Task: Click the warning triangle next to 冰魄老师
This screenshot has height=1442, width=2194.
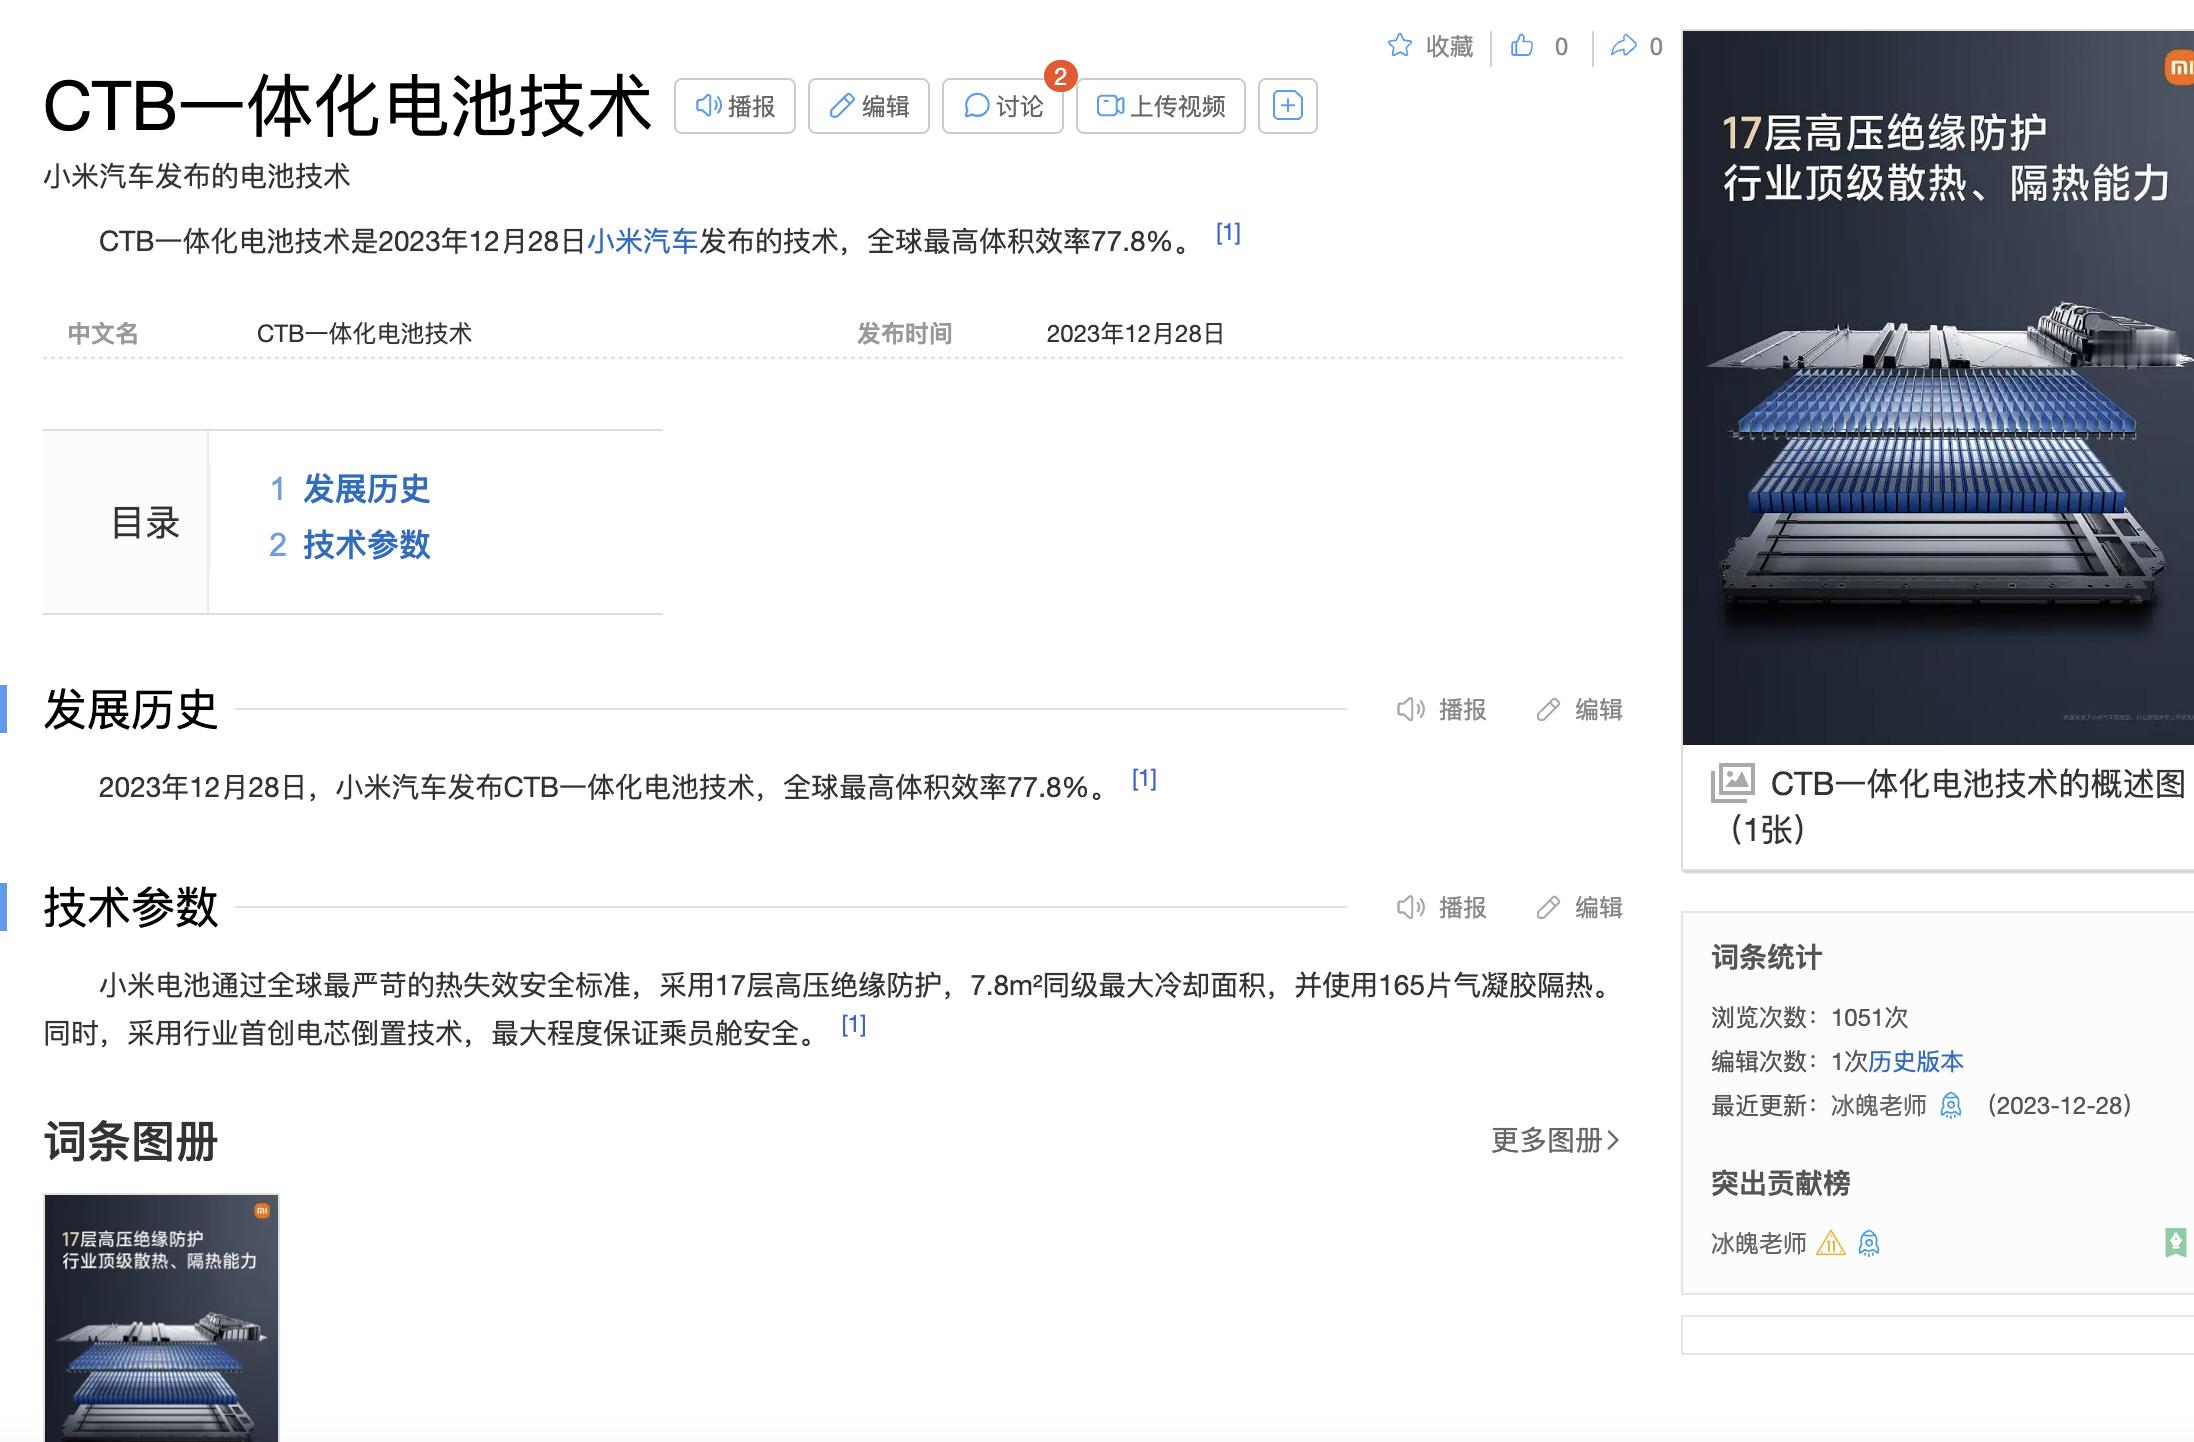Action: click(x=1832, y=1244)
